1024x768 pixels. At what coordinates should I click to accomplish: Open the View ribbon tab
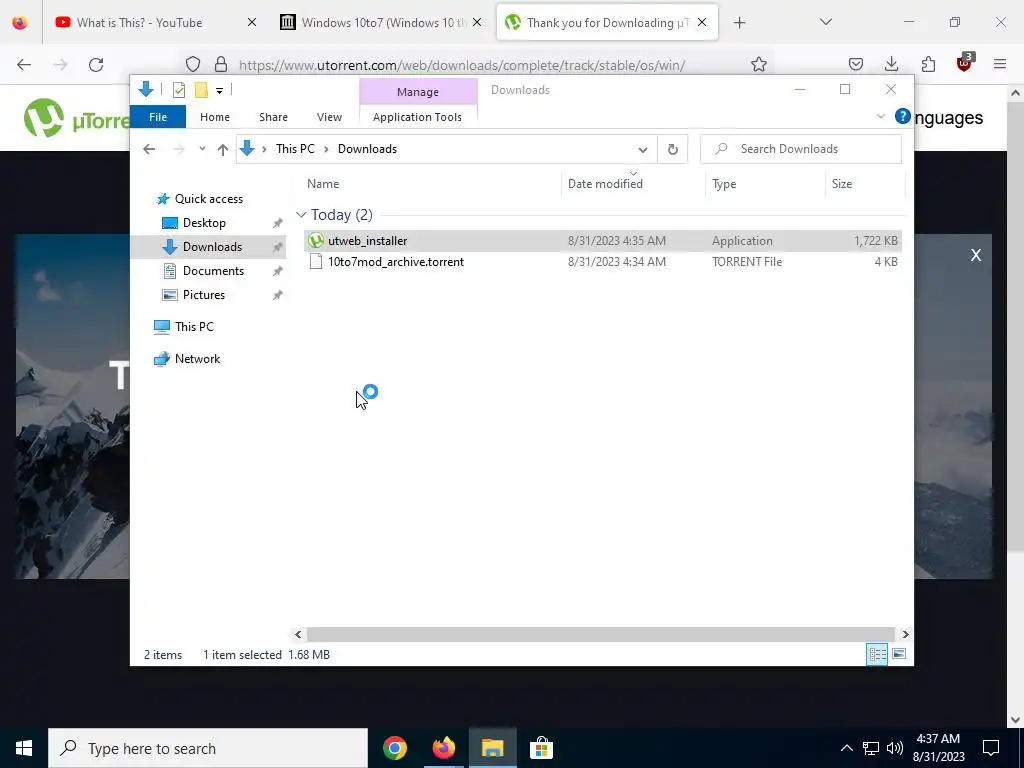(329, 117)
